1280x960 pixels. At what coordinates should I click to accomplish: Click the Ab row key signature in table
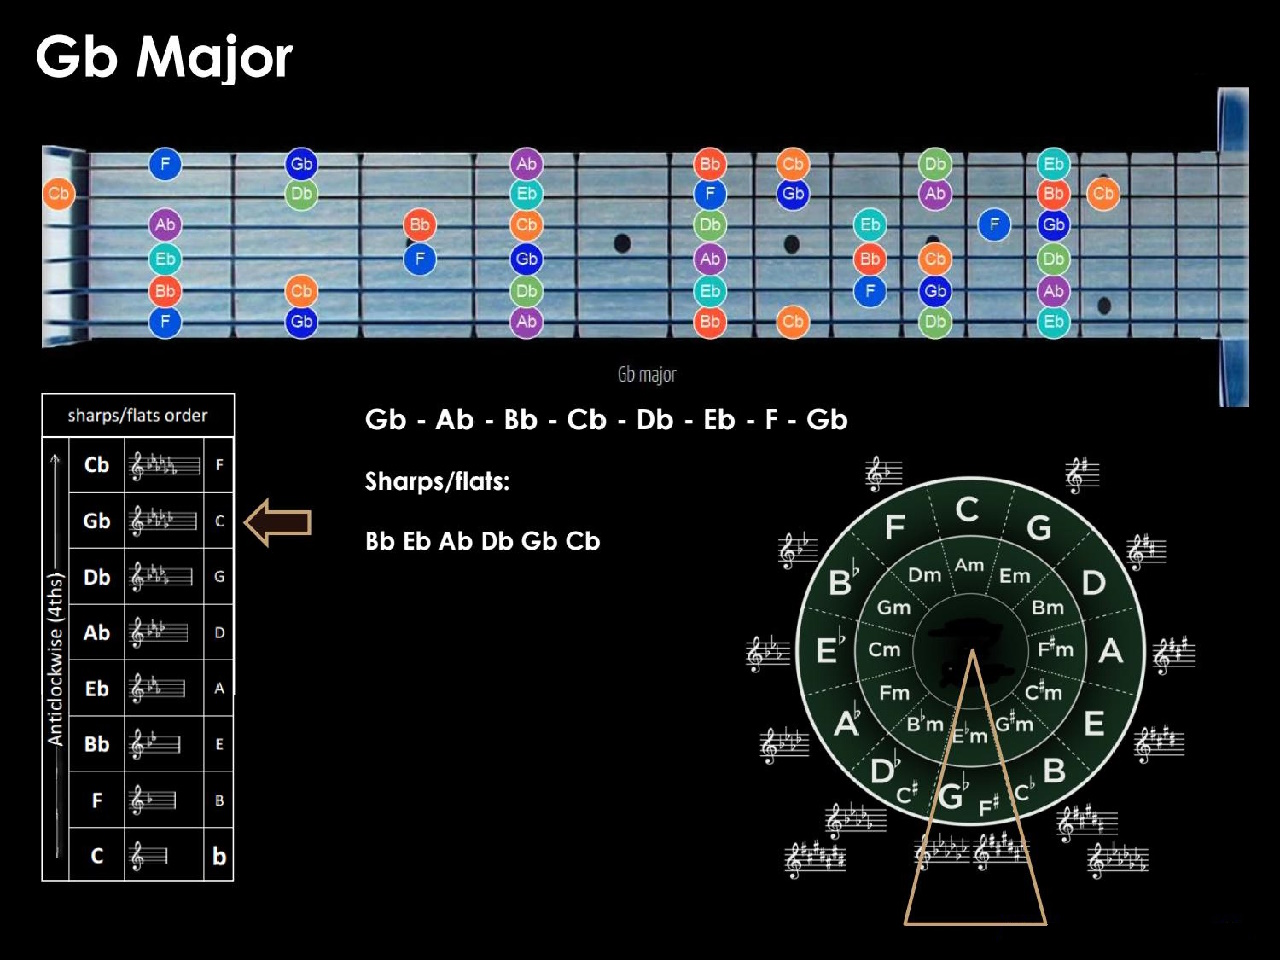(160, 633)
